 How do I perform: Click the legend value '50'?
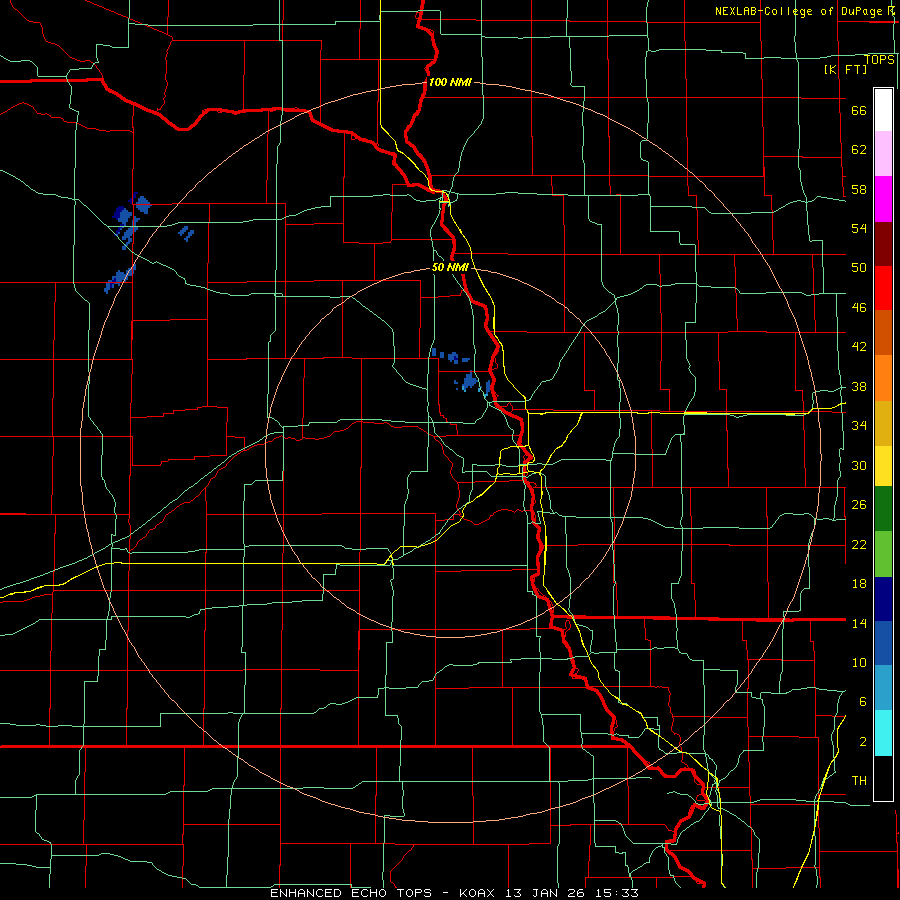point(859,268)
